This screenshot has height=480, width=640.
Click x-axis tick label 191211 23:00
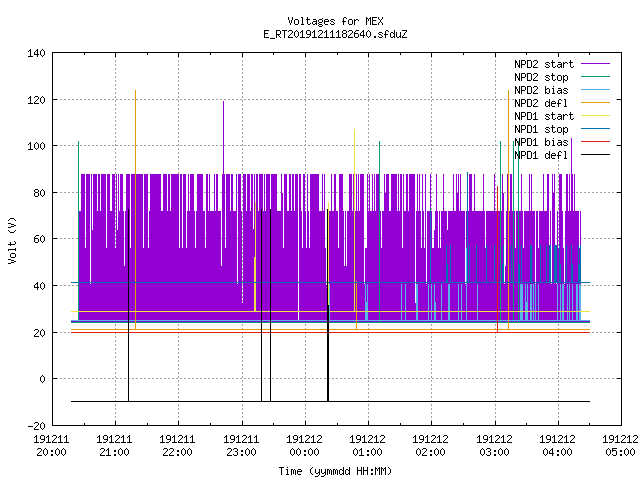[241, 446]
